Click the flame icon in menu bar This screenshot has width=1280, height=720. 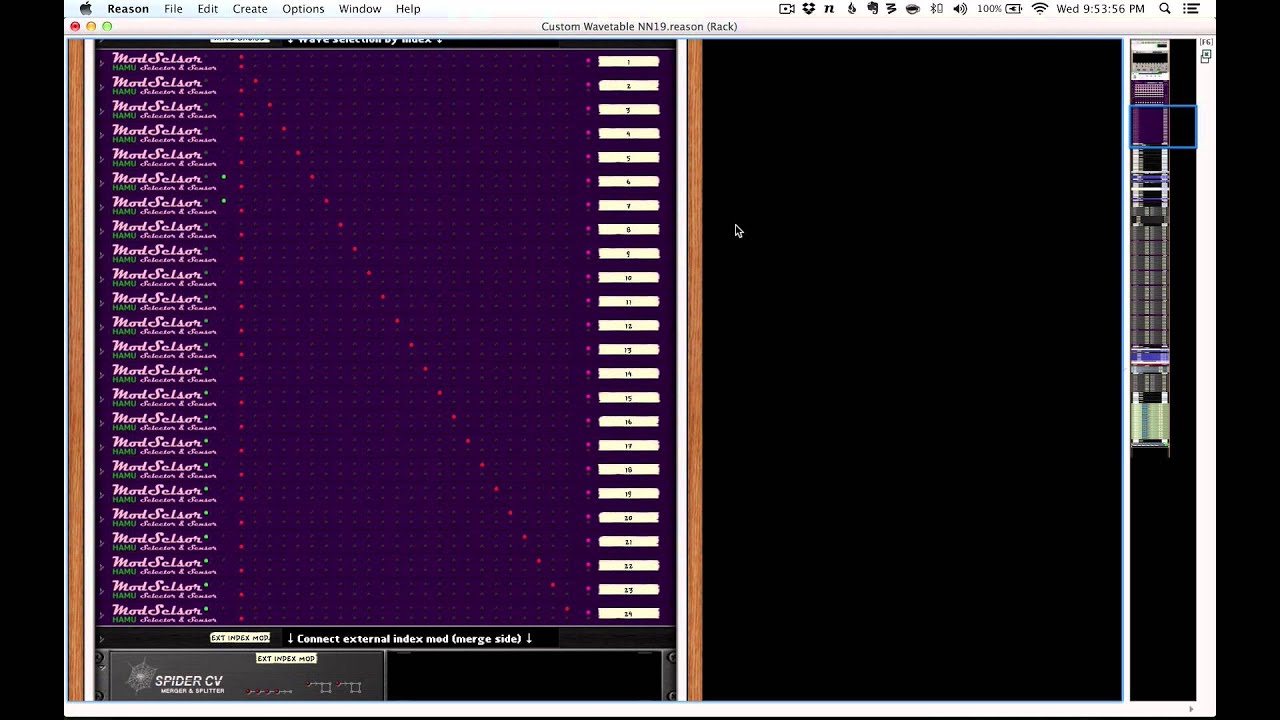(852, 8)
